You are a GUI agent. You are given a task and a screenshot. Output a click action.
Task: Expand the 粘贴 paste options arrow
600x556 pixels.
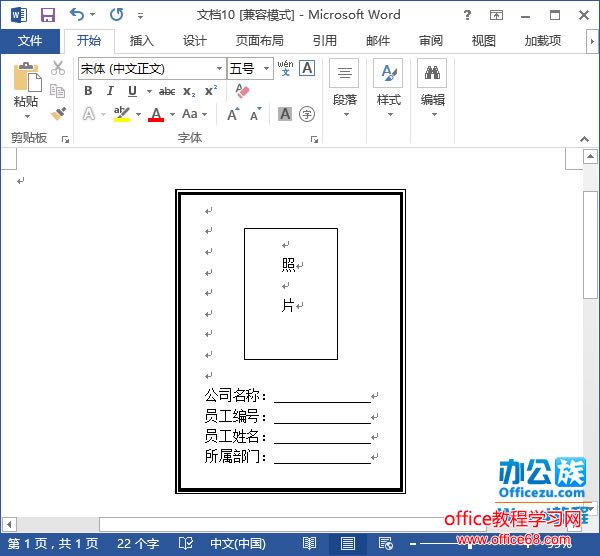(27, 116)
